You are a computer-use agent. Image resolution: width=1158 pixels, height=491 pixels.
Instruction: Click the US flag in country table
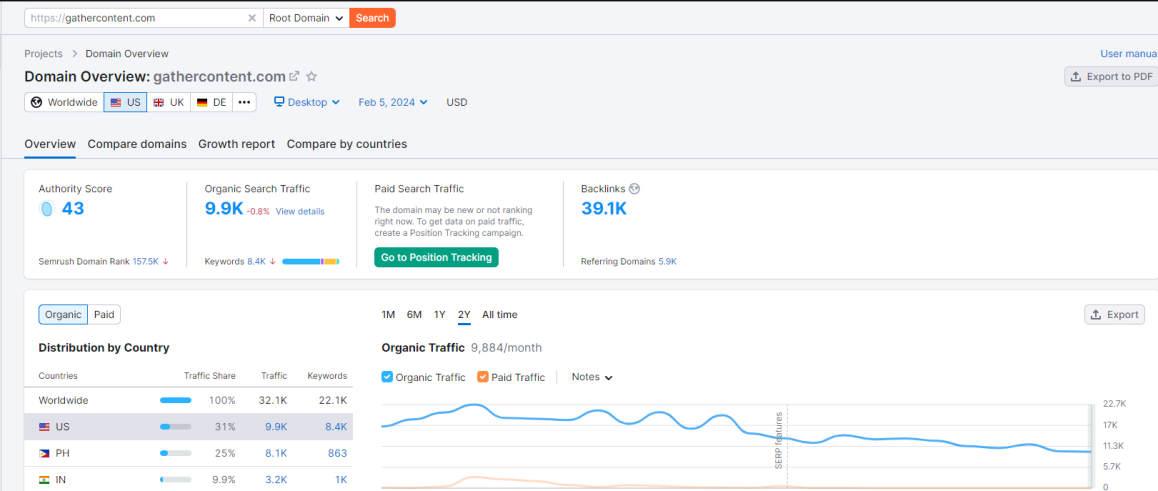[44, 427]
